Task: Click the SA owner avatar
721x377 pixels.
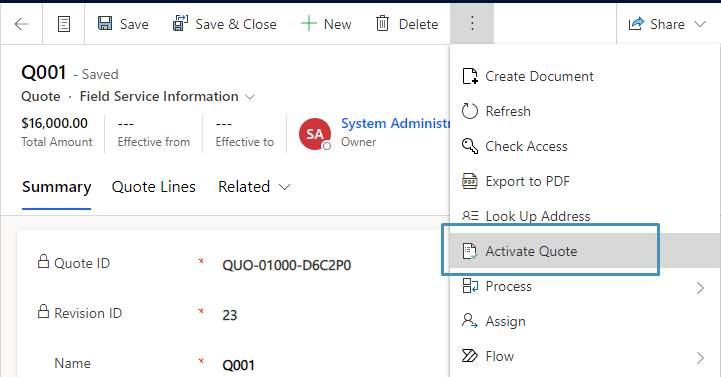Action: [x=315, y=134]
